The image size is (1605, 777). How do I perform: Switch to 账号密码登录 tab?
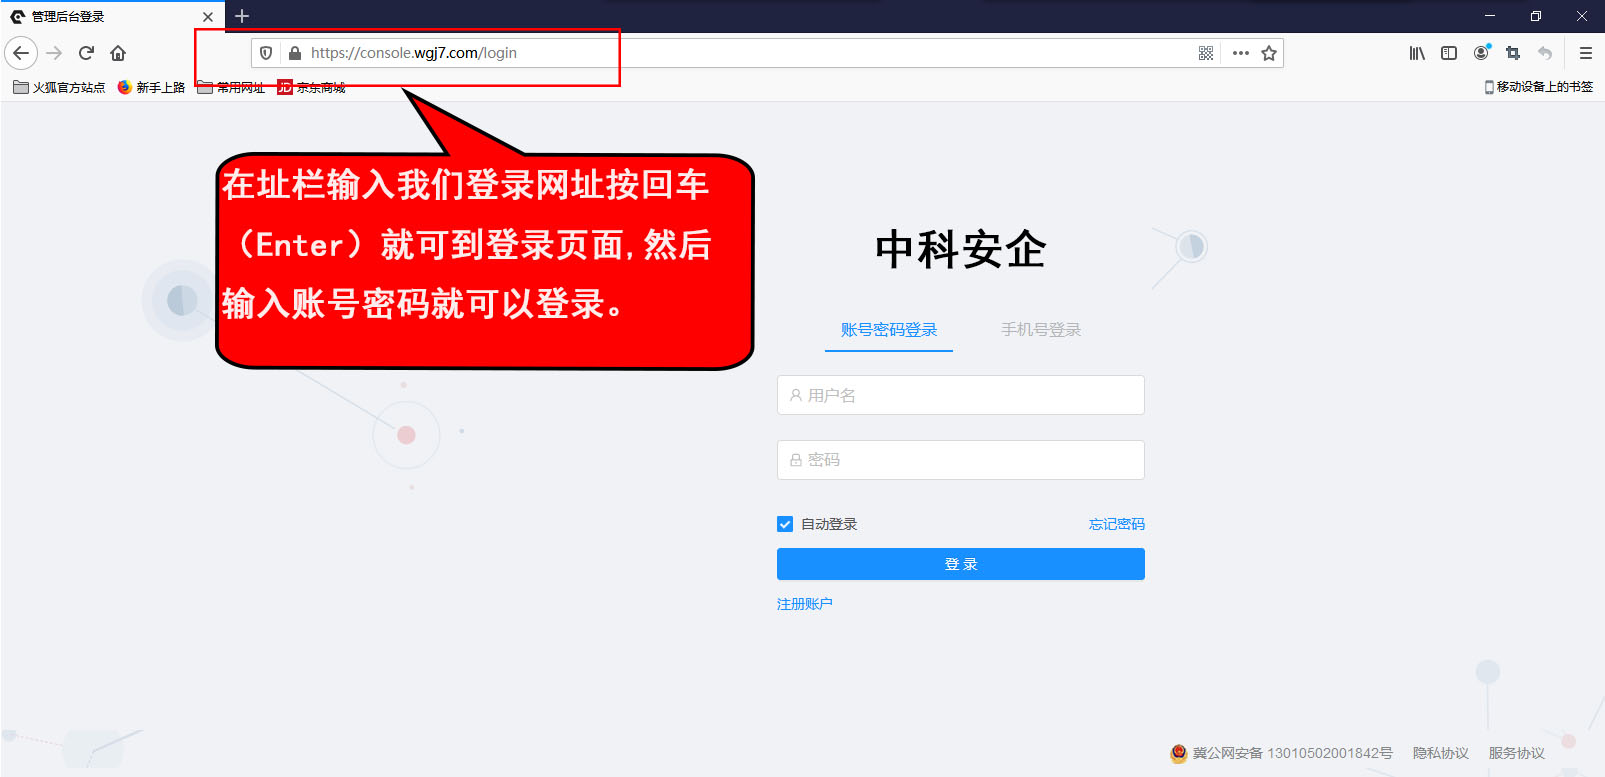(x=889, y=330)
